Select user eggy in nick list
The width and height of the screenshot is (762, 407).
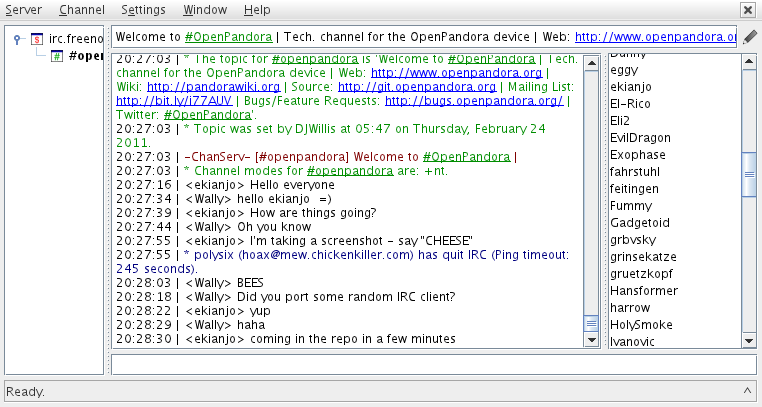pos(624,70)
